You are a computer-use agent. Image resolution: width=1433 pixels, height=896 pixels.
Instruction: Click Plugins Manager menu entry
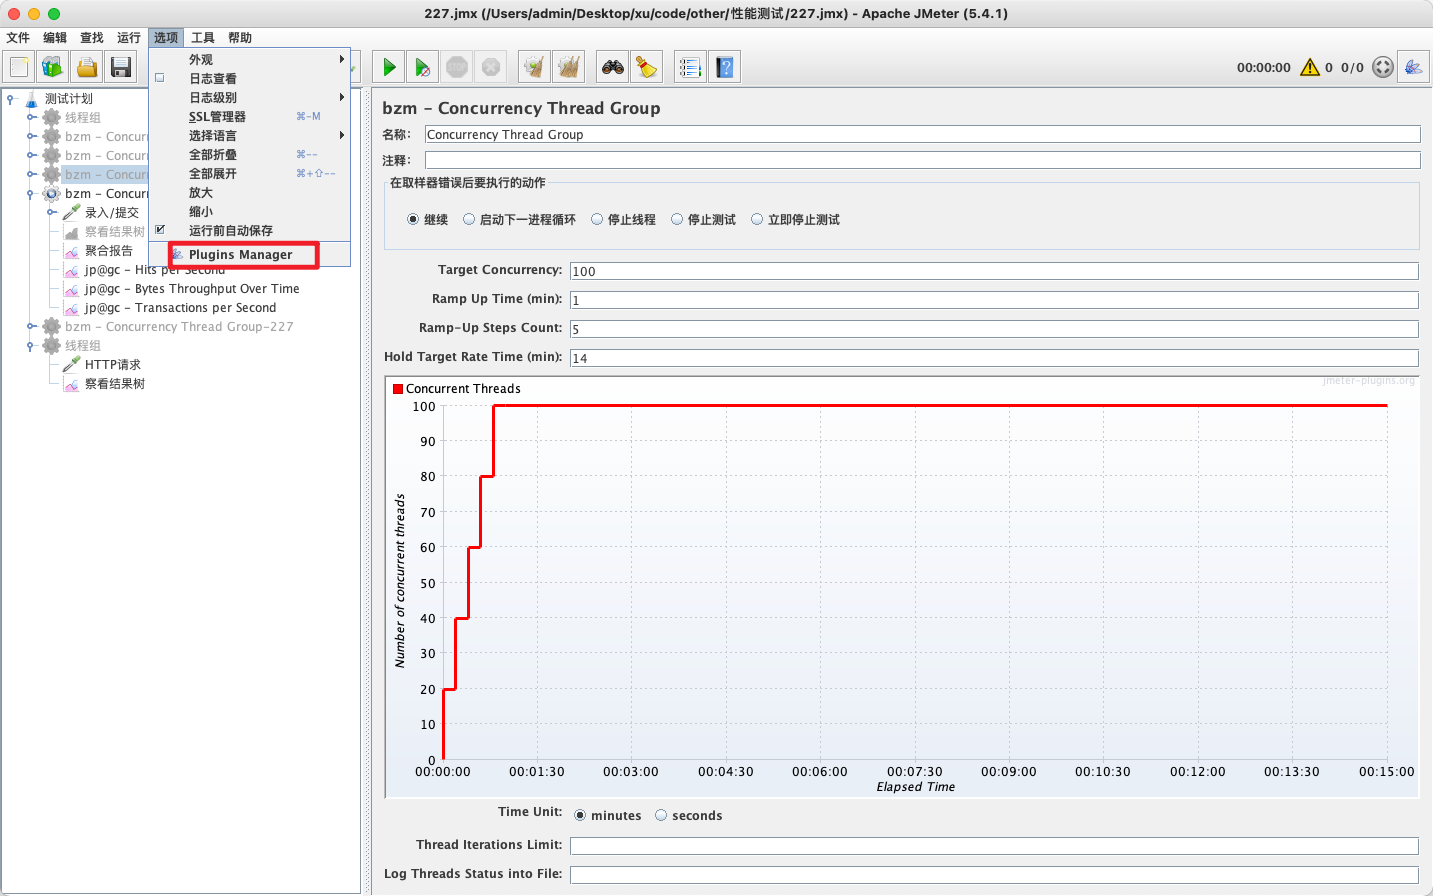(250, 255)
